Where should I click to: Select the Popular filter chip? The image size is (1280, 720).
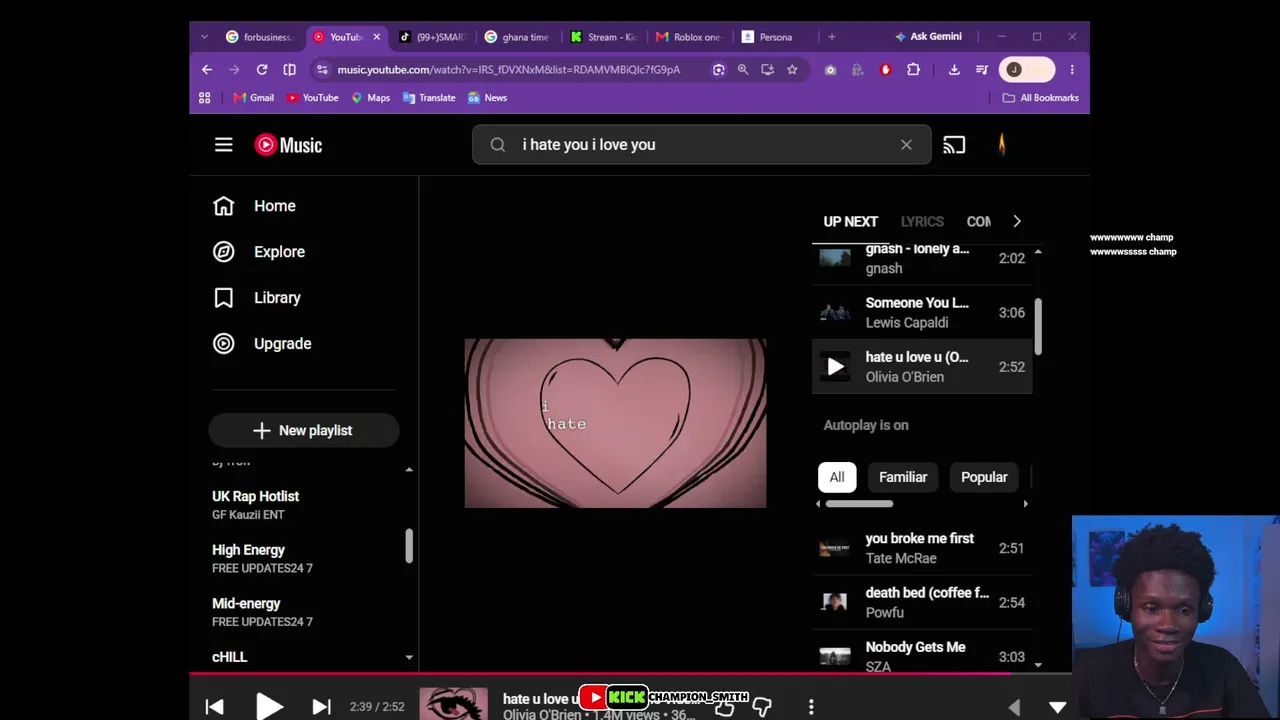tap(984, 477)
